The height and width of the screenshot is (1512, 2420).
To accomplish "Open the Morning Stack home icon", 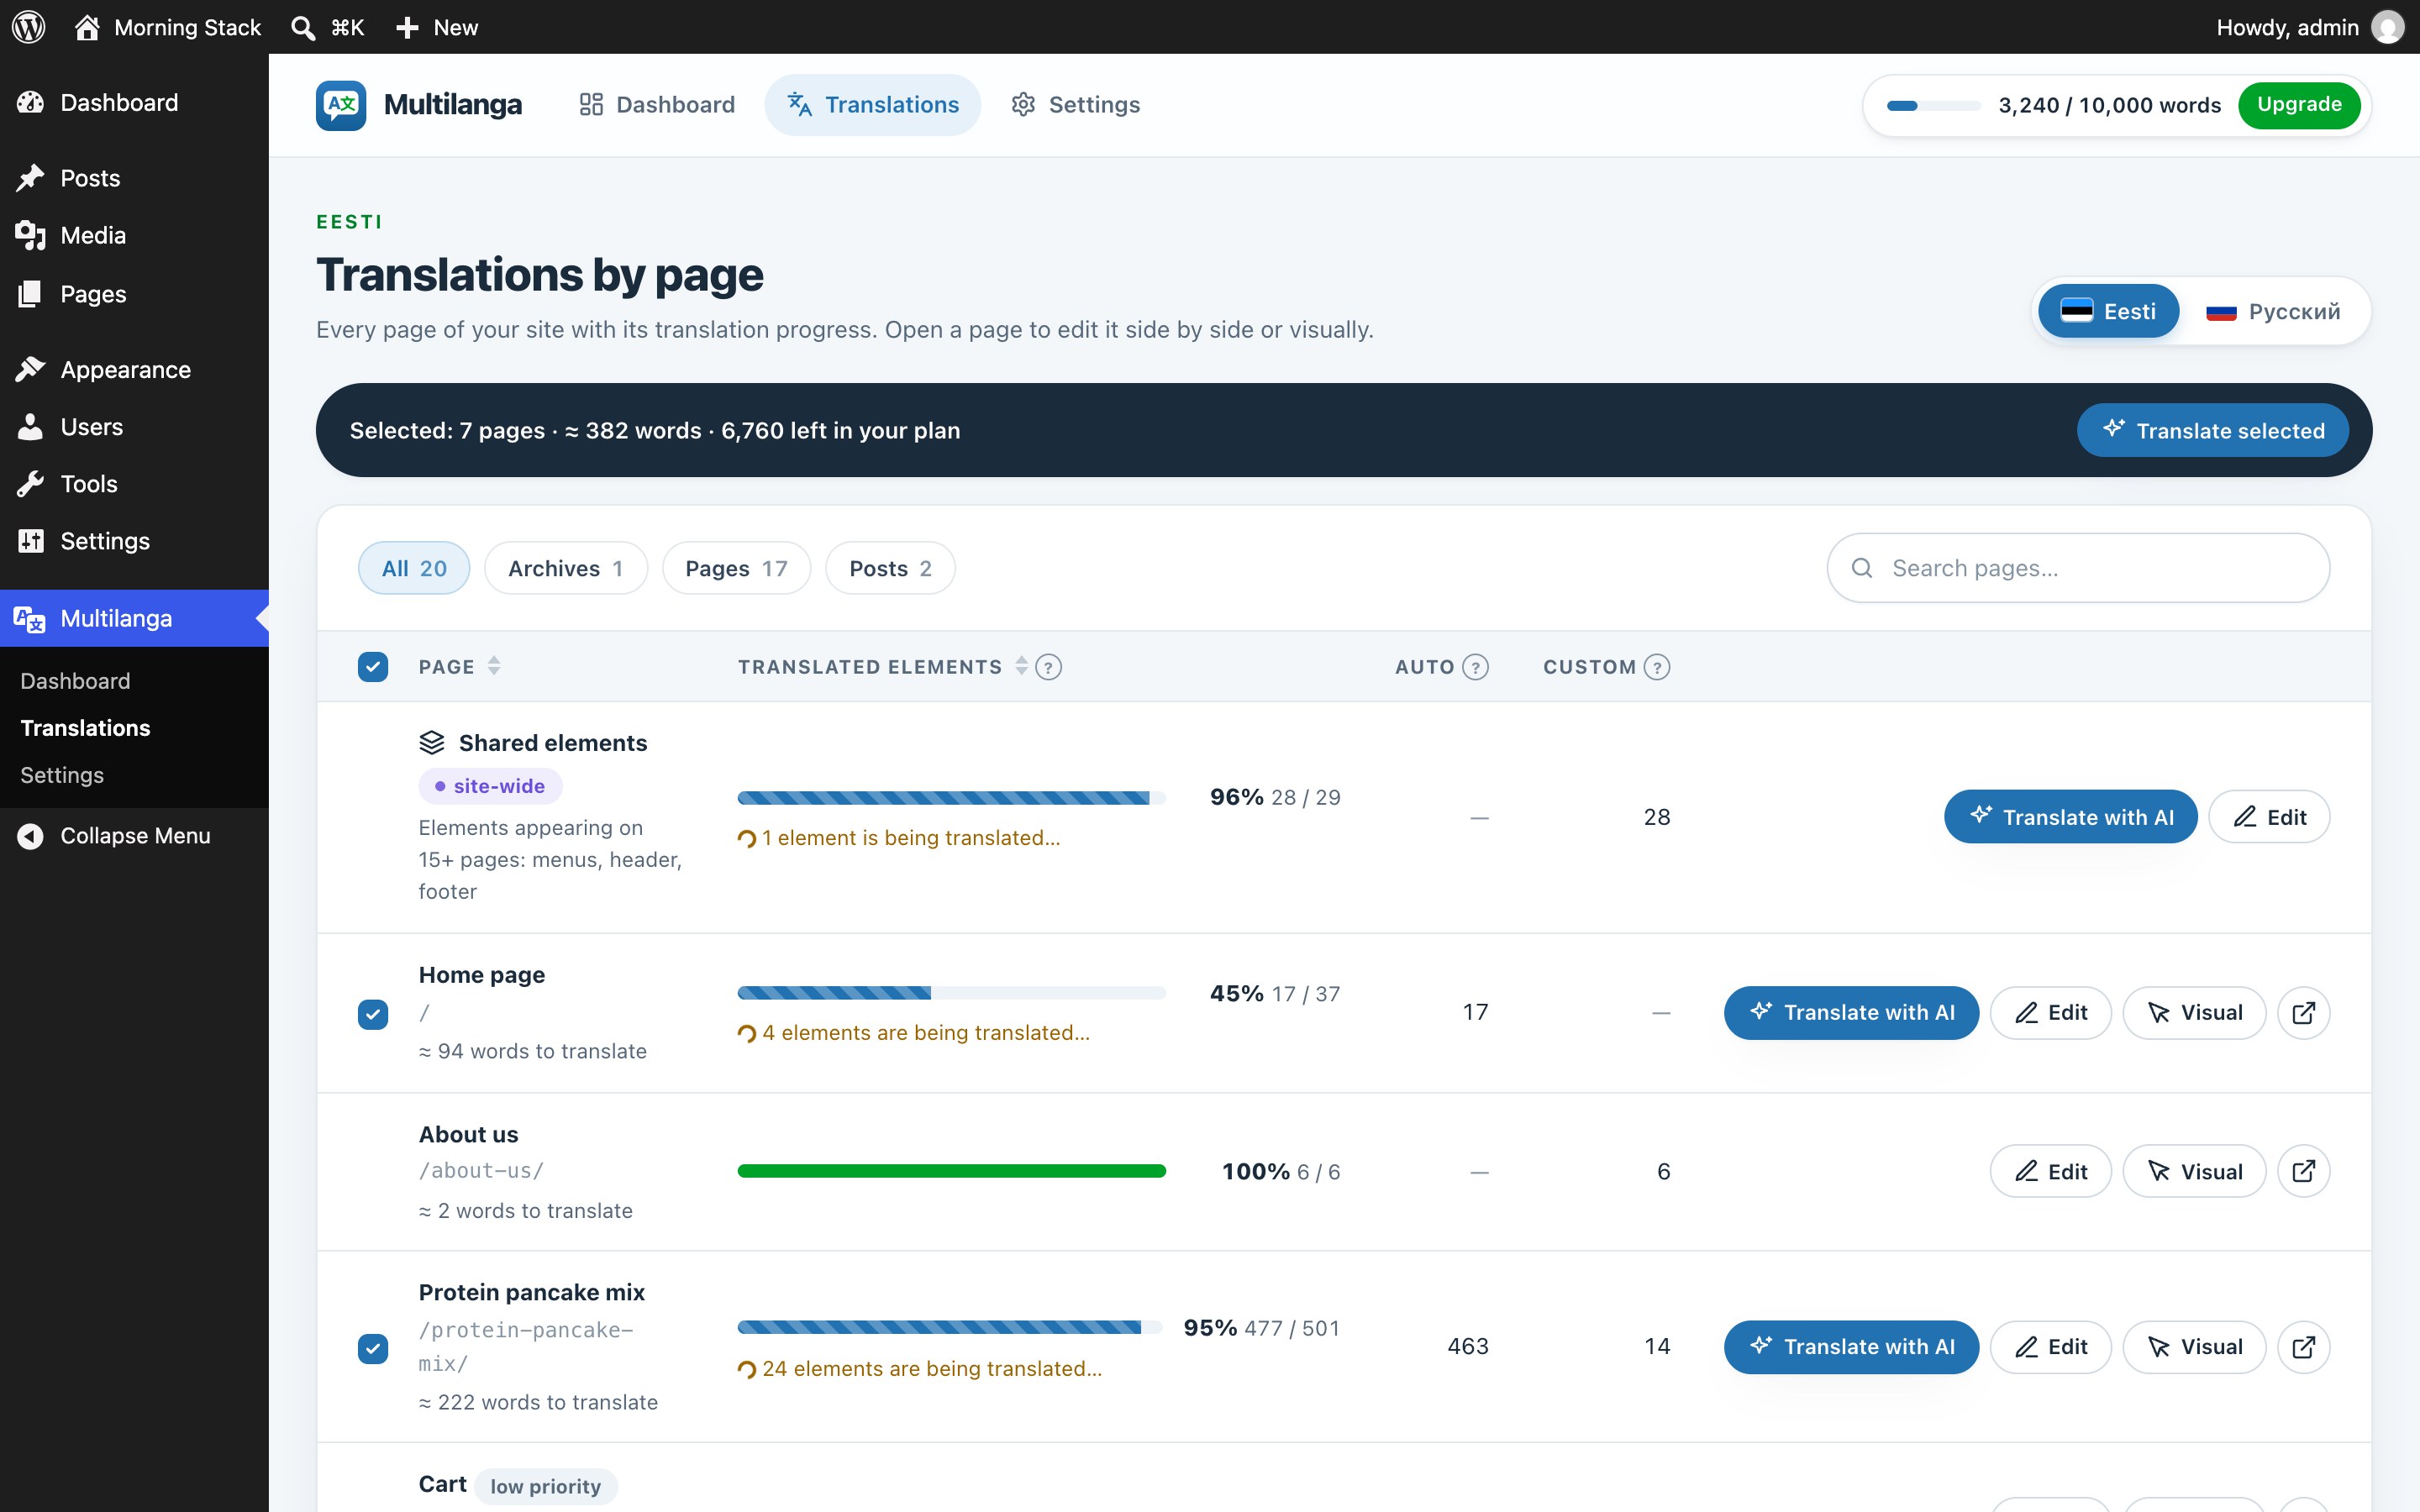I will click(87, 27).
